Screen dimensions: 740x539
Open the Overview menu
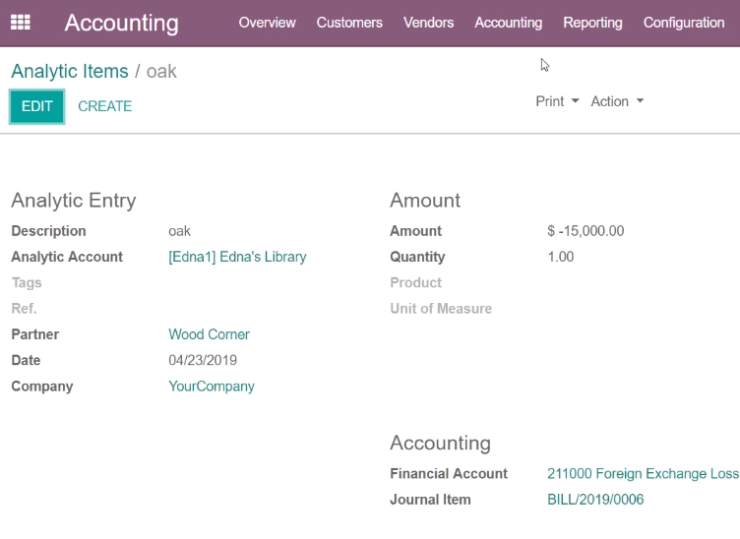[267, 23]
